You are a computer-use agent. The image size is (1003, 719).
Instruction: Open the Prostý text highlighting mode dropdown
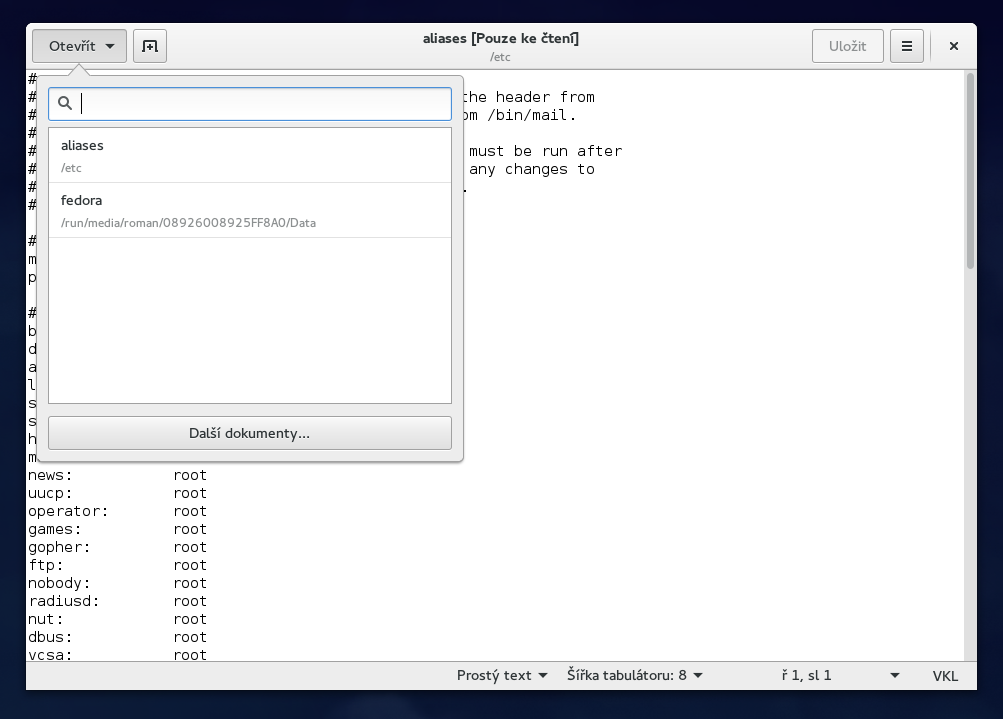pyautogui.click(x=500, y=675)
